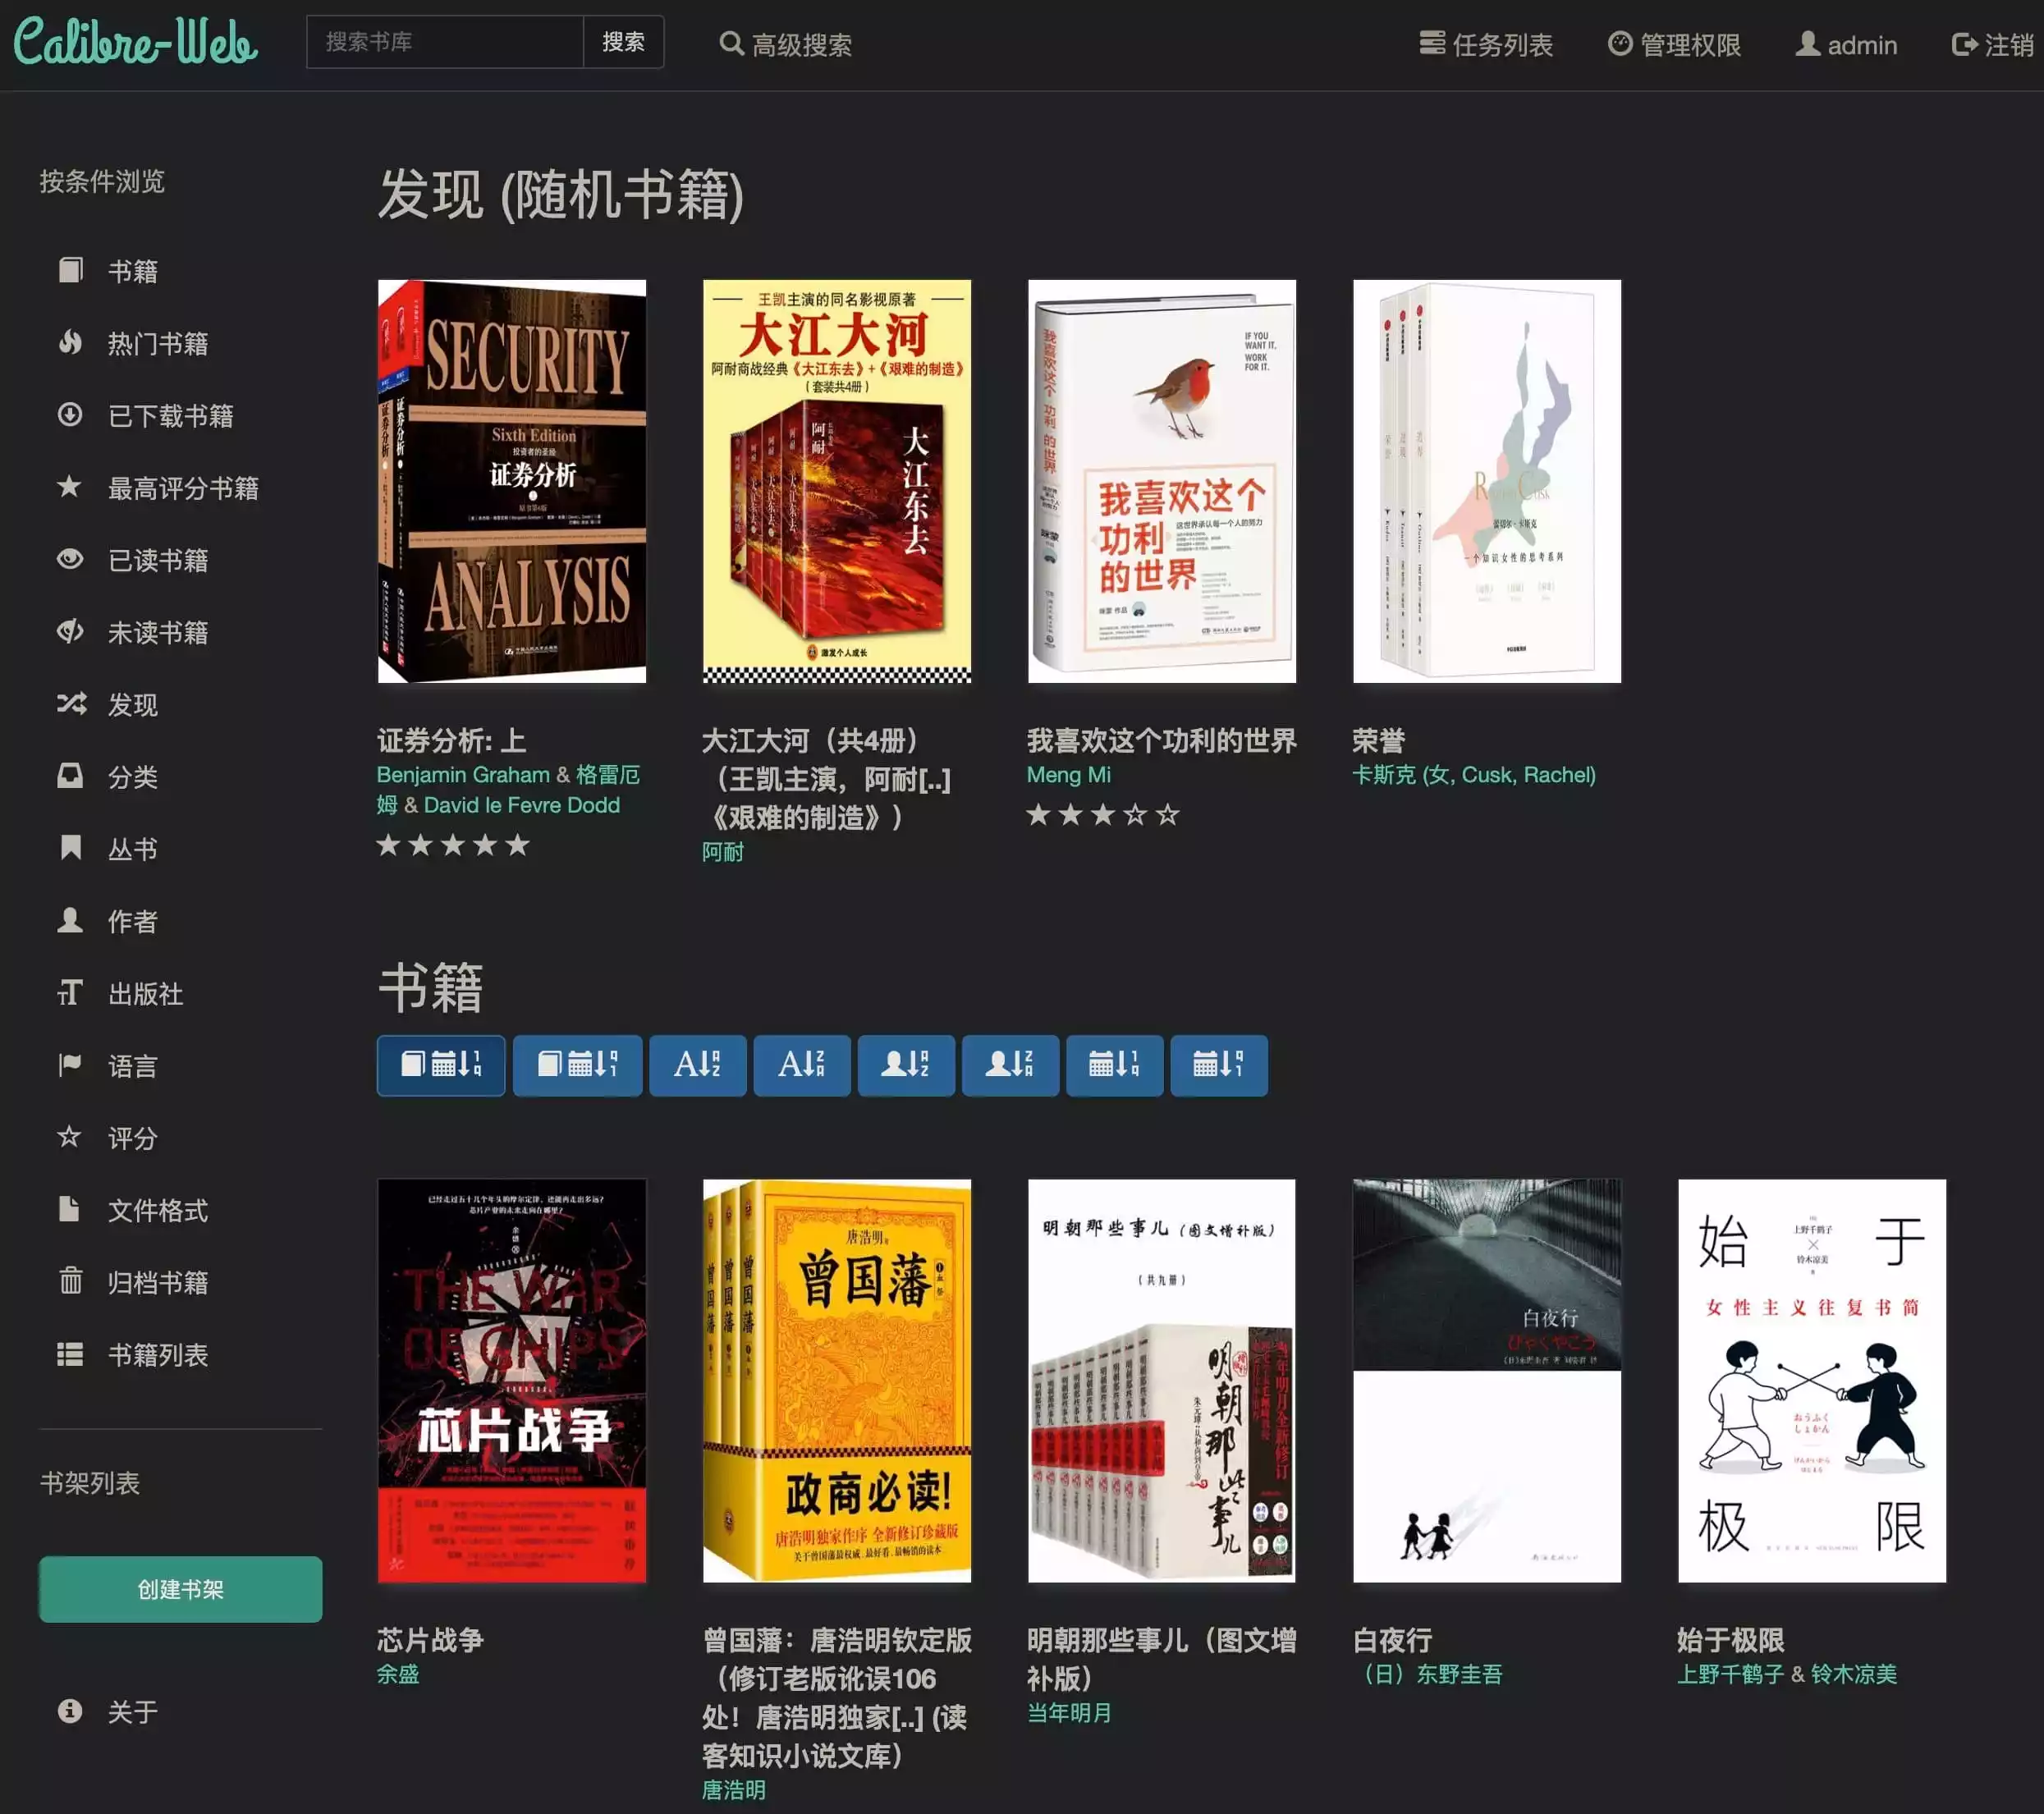Click 创建书架 create shelf button
The width and height of the screenshot is (2044, 1814).
point(180,1589)
